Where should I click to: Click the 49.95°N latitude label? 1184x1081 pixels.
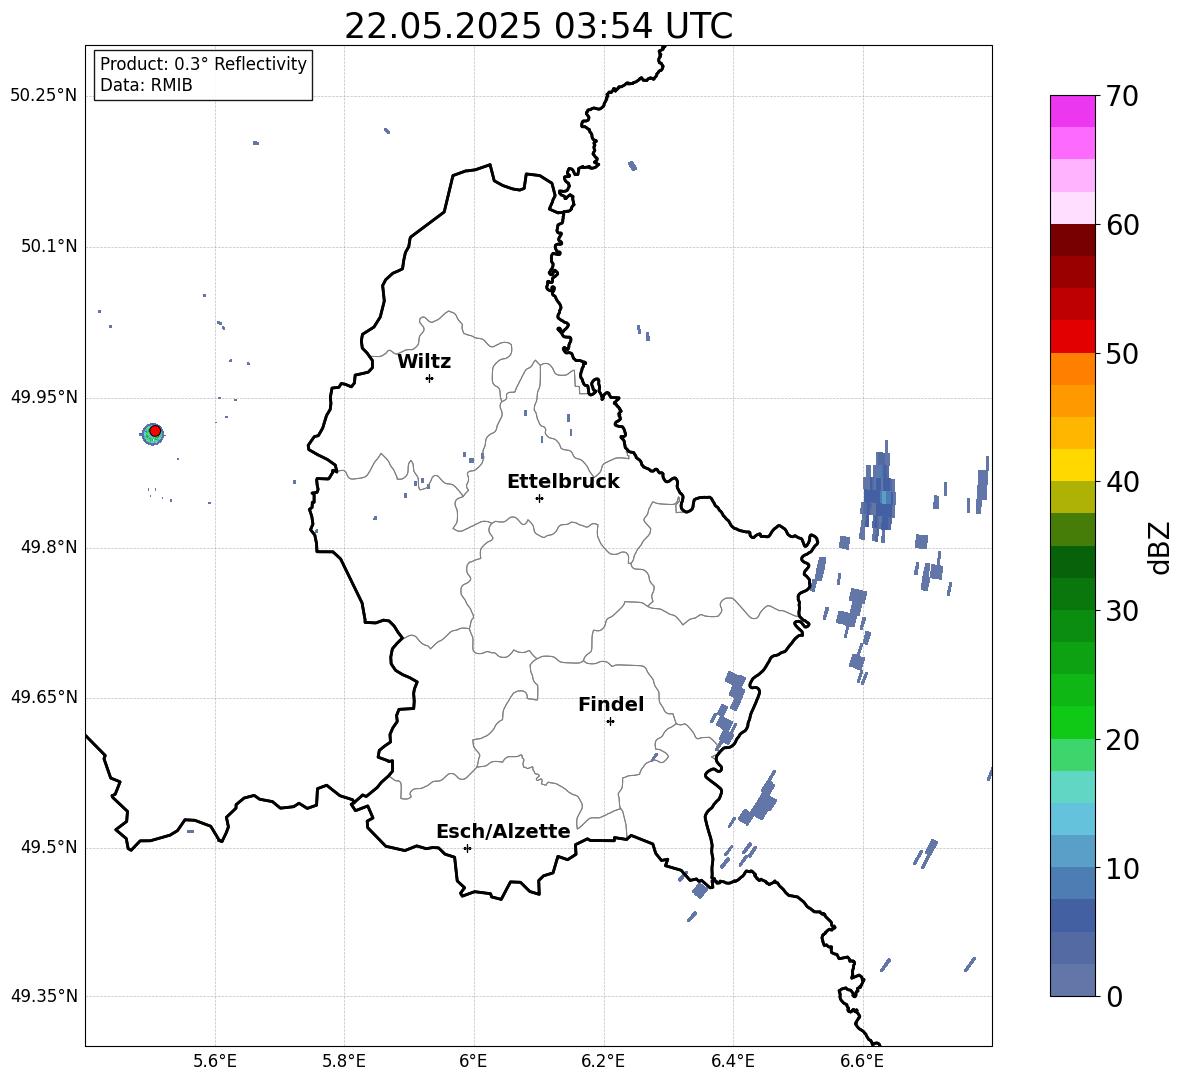(44, 397)
